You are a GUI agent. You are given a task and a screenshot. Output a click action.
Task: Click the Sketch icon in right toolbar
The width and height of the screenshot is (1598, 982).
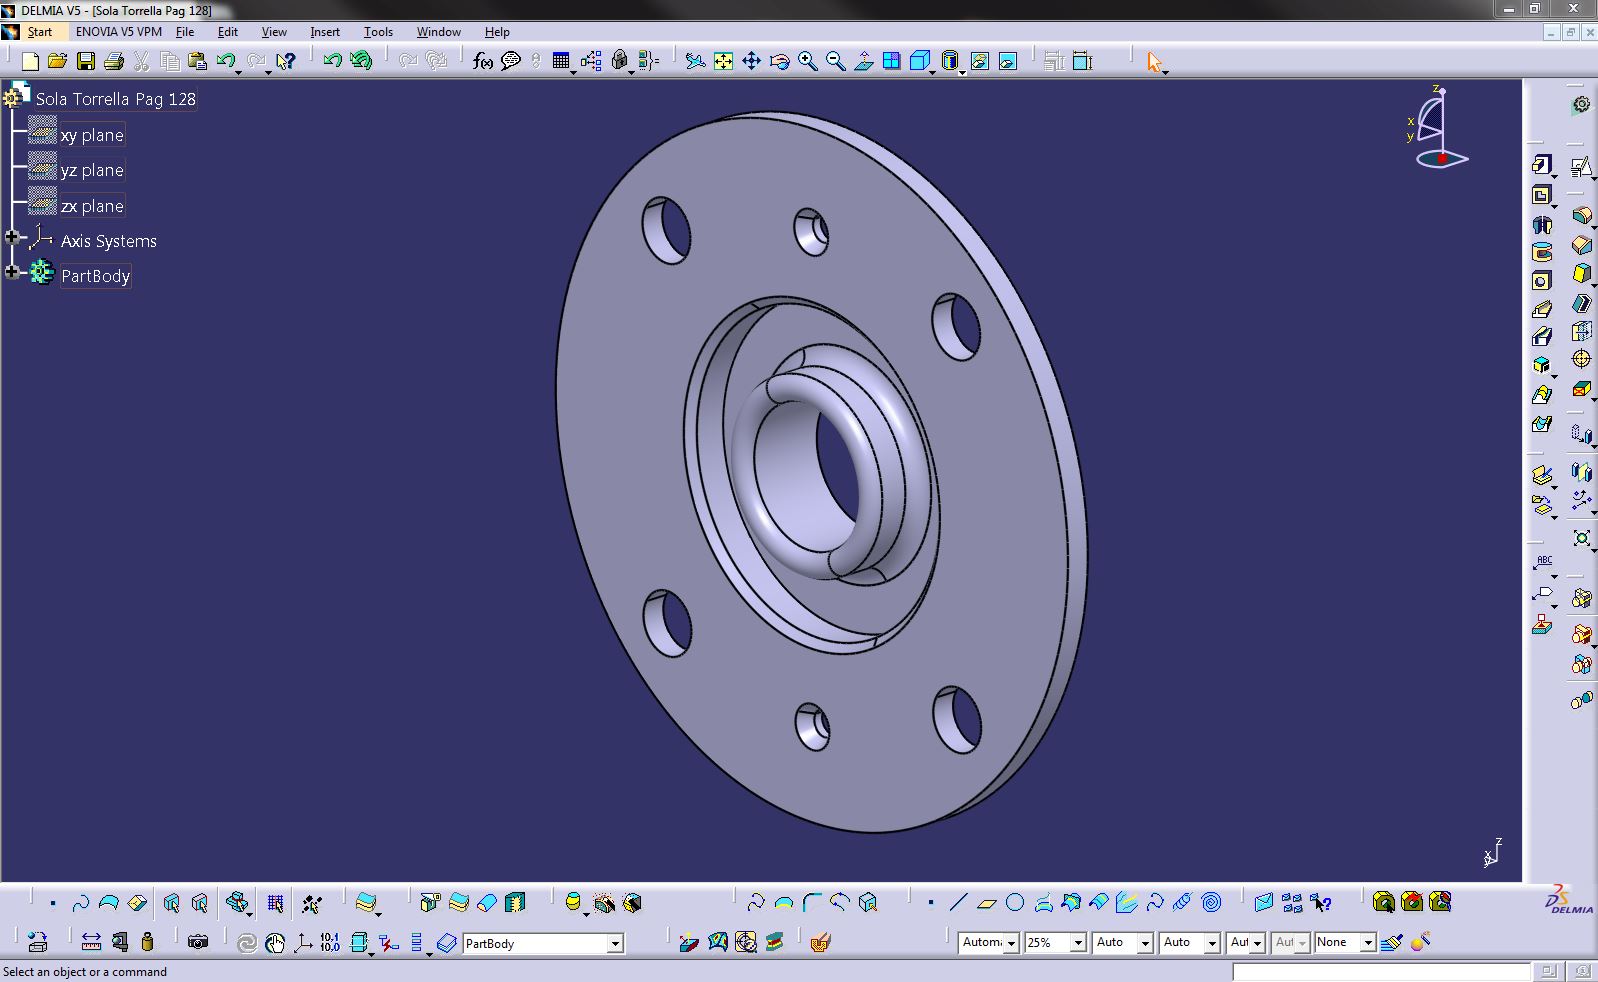click(x=1581, y=166)
